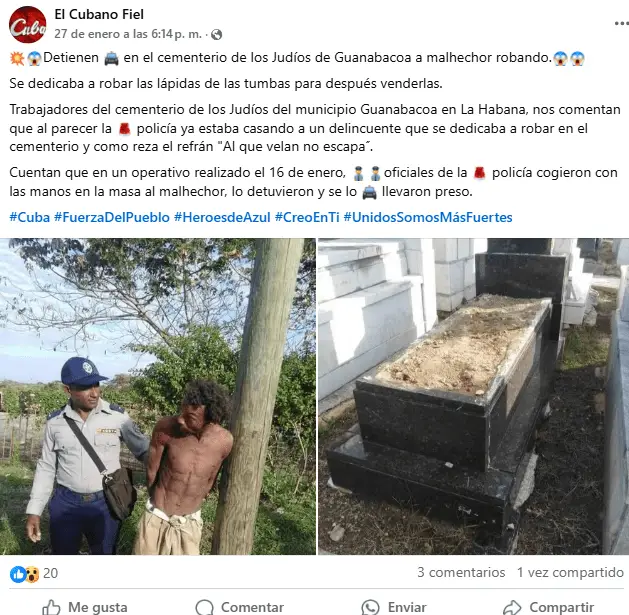629x615 pixels.
Task: Open the #FuerzaDelPueblo hashtag
Action: (112, 217)
